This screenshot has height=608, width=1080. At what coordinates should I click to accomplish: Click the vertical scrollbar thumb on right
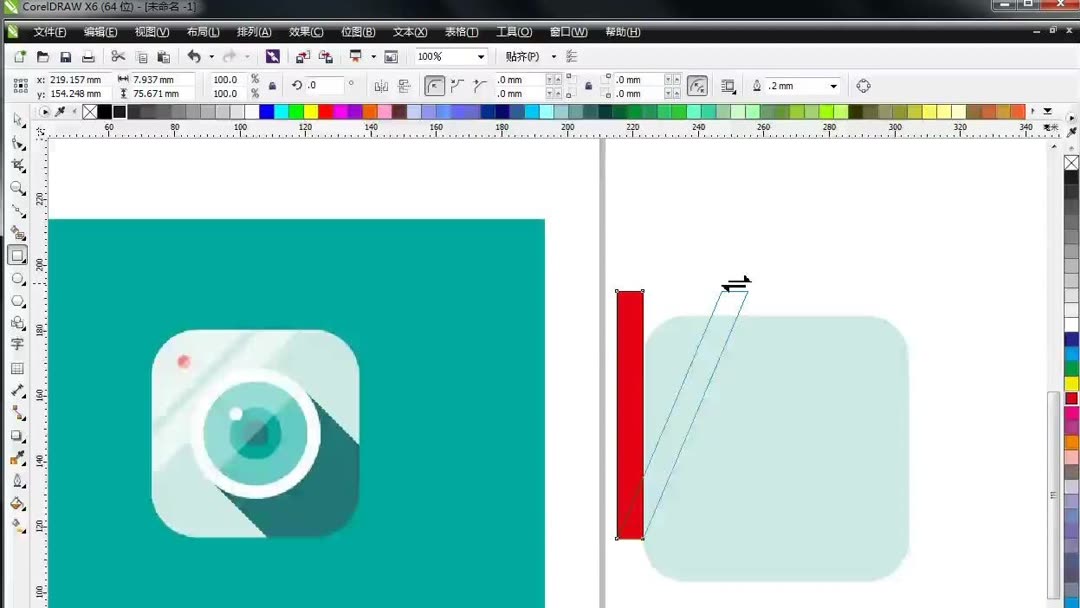tap(1053, 493)
